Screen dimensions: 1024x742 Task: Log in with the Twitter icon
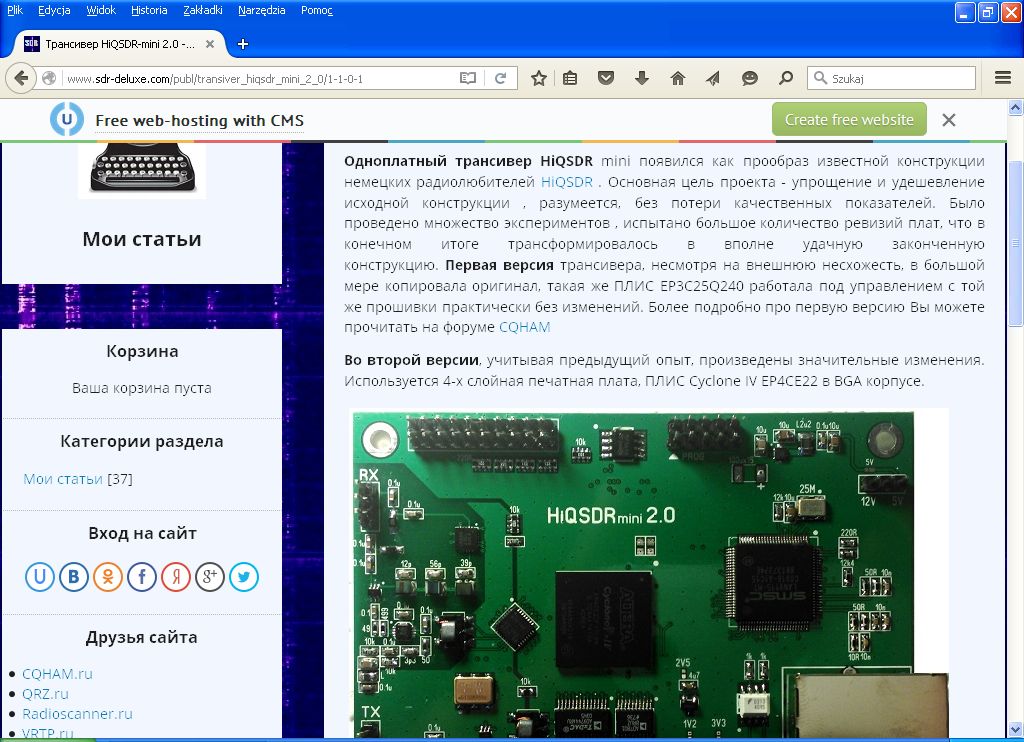tap(244, 576)
